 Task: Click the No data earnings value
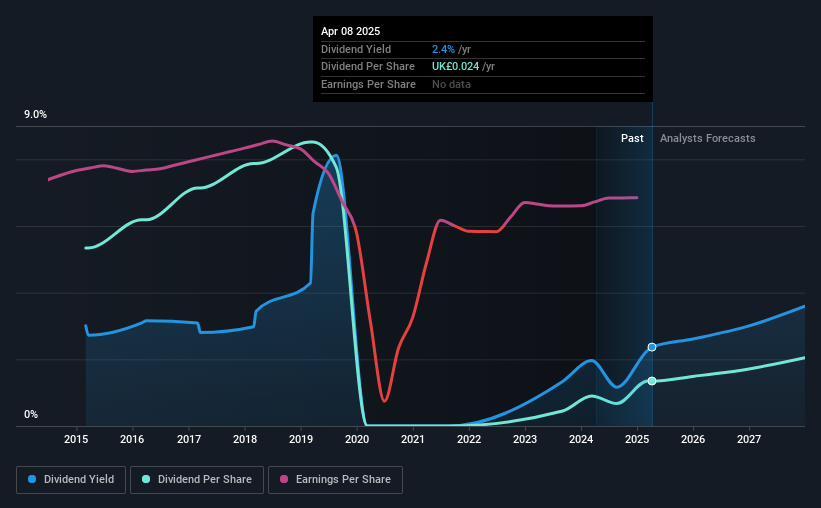[x=451, y=84]
